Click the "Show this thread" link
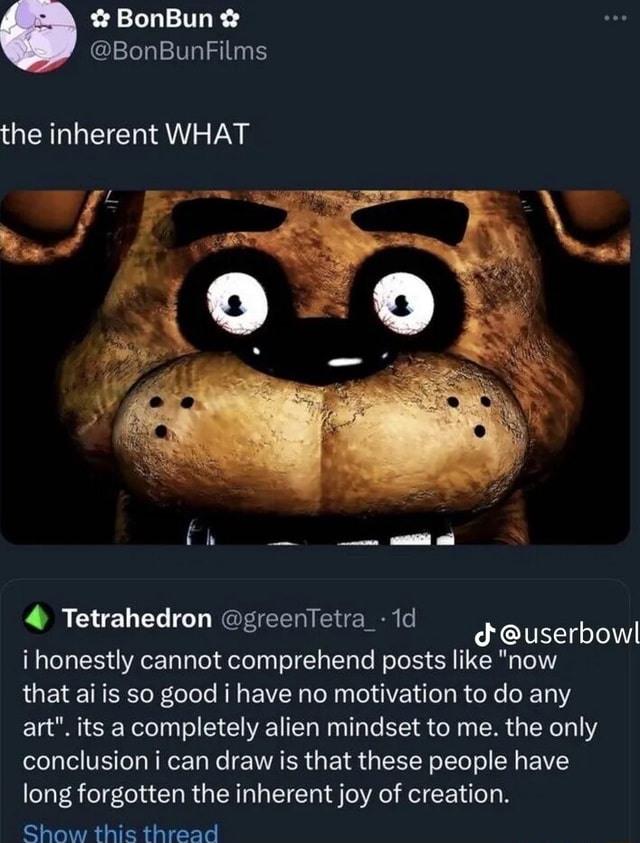This screenshot has width=640, height=843. [120, 832]
